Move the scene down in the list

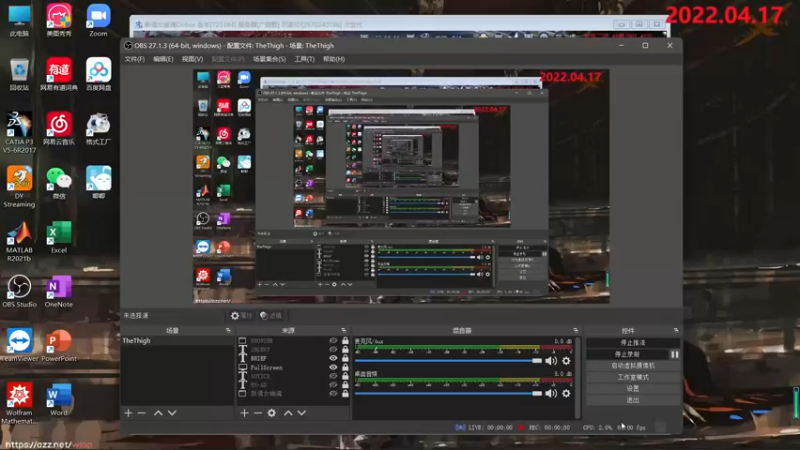coord(172,413)
